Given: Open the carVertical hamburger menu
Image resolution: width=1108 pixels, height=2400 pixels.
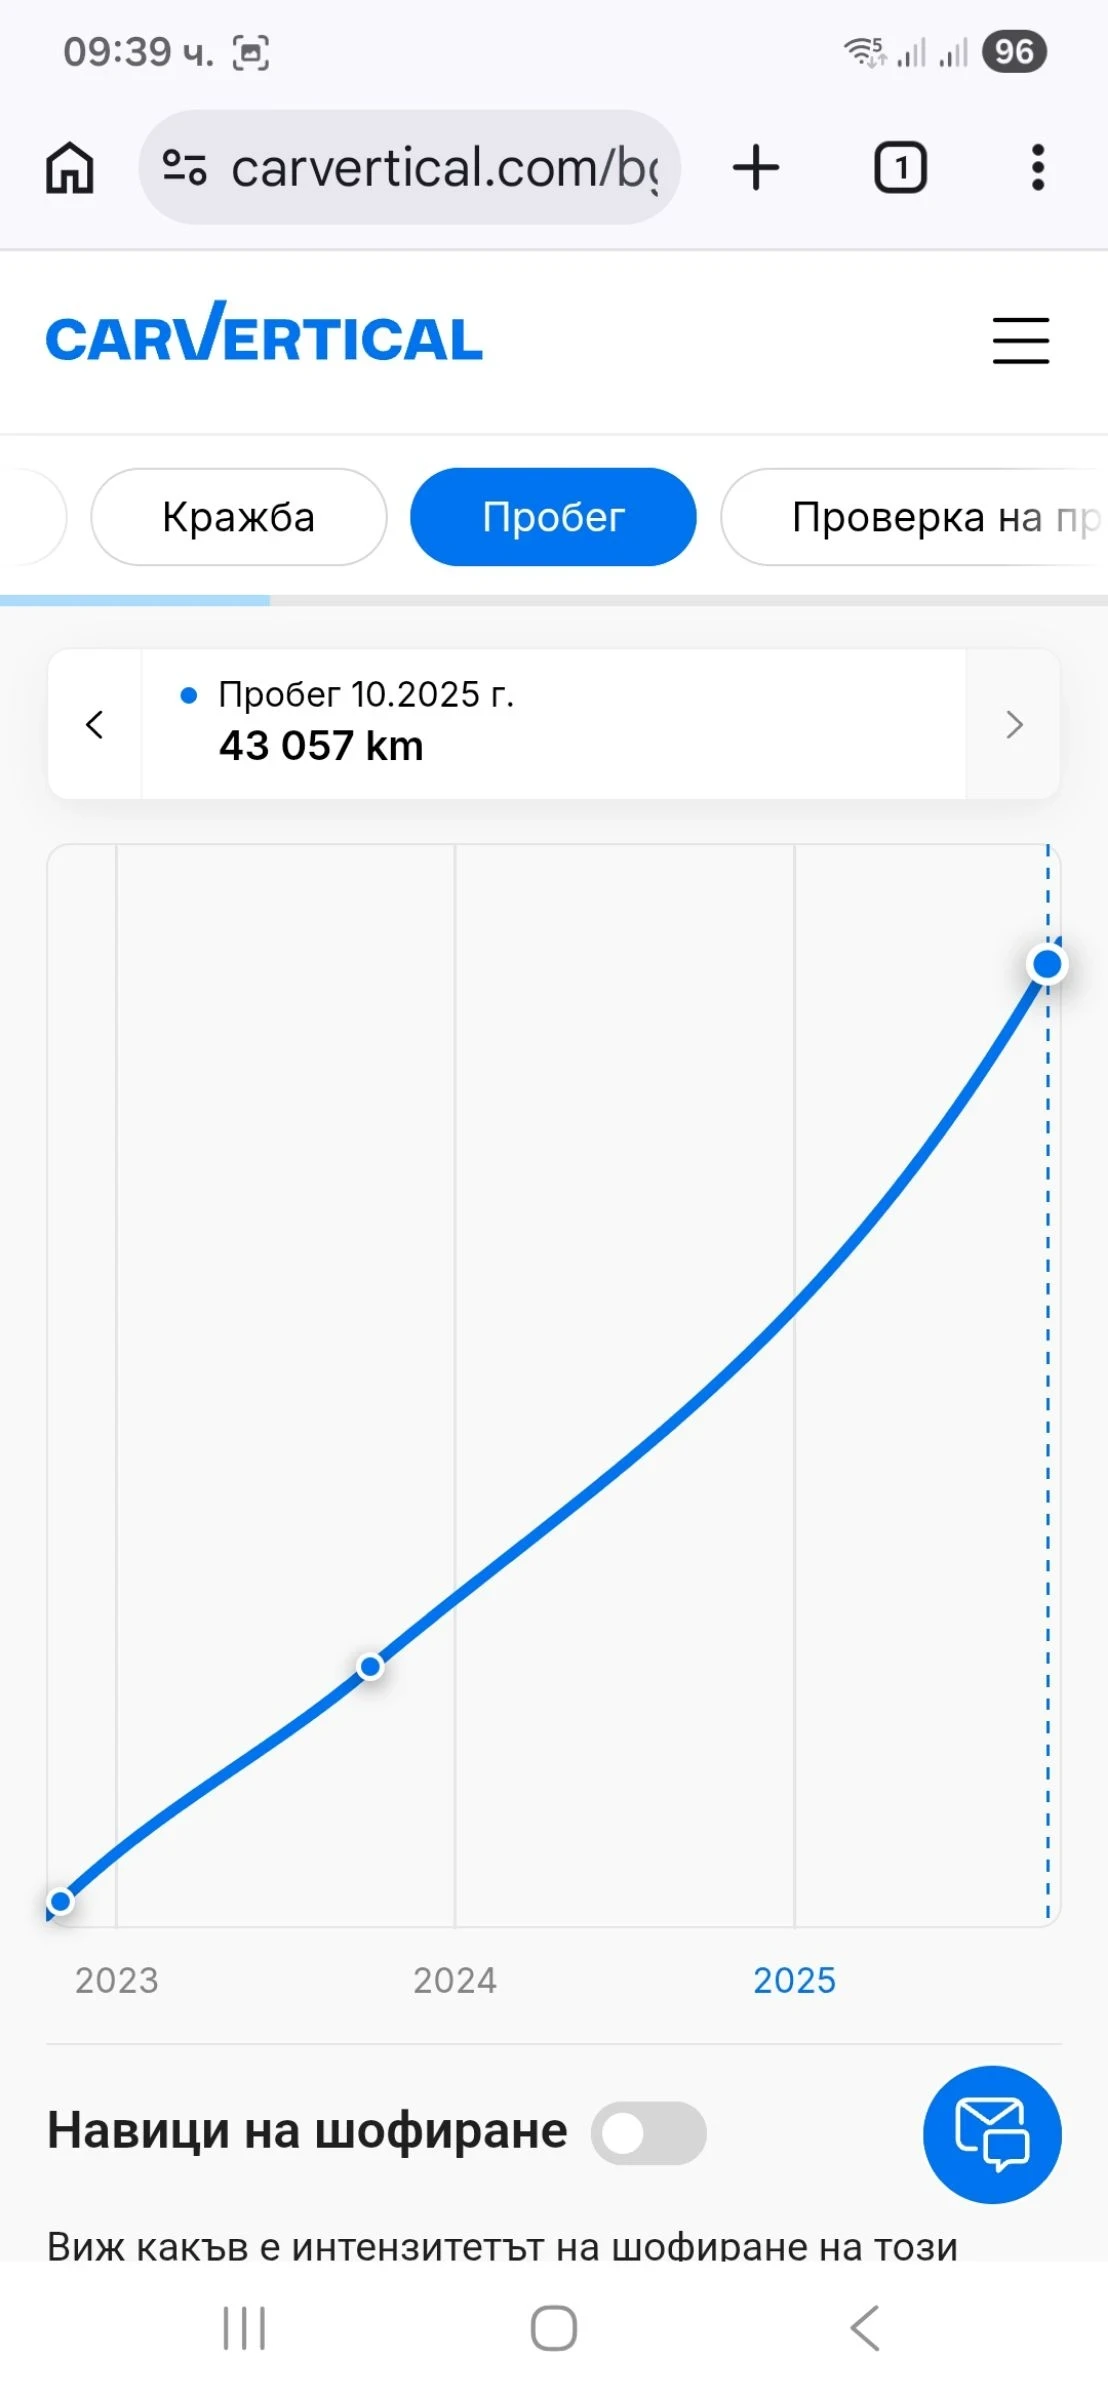Looking at the screenshot, I should click(1020, 340).
